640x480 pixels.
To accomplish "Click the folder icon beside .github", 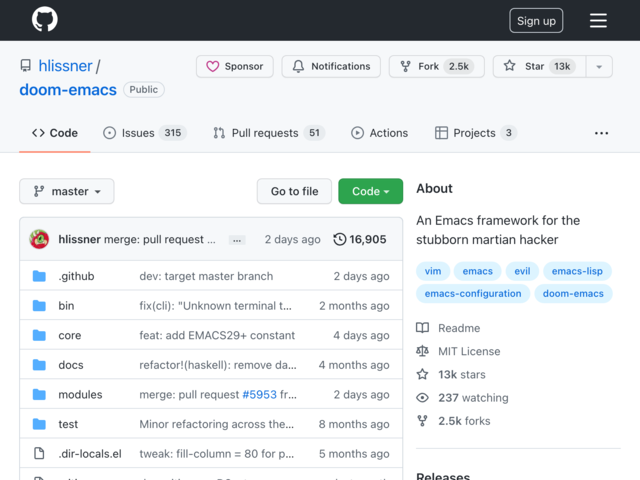I will point(39,276).
